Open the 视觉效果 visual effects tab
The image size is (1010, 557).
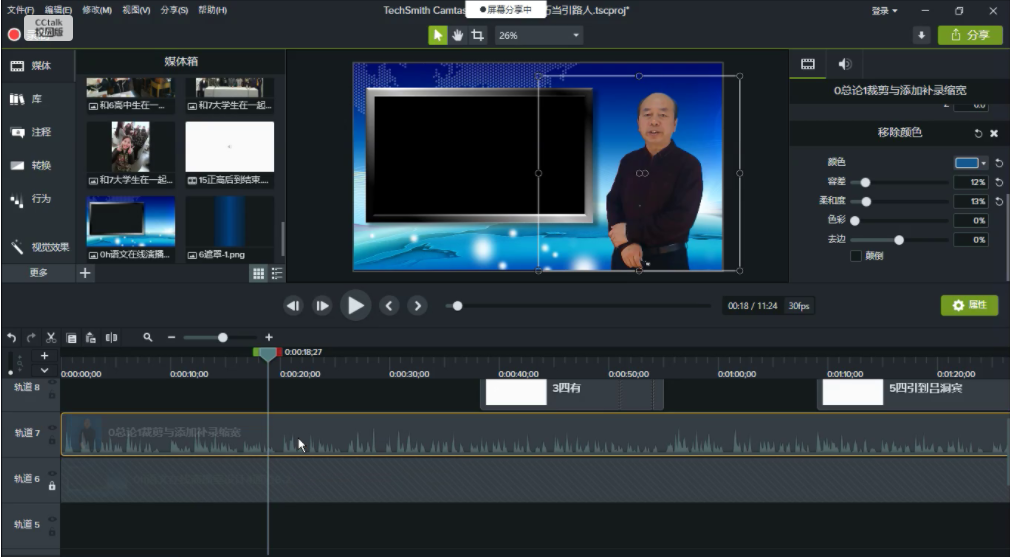click(x=39, y=247)
